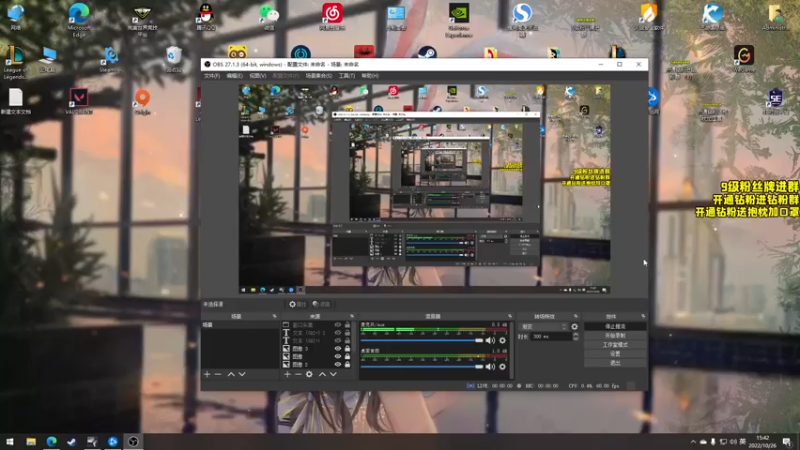Image resolution: width=800 pixels, height=450 pixels.
Task: Undock the 控件 panel via header icon
Action: (x=643, y=316)
